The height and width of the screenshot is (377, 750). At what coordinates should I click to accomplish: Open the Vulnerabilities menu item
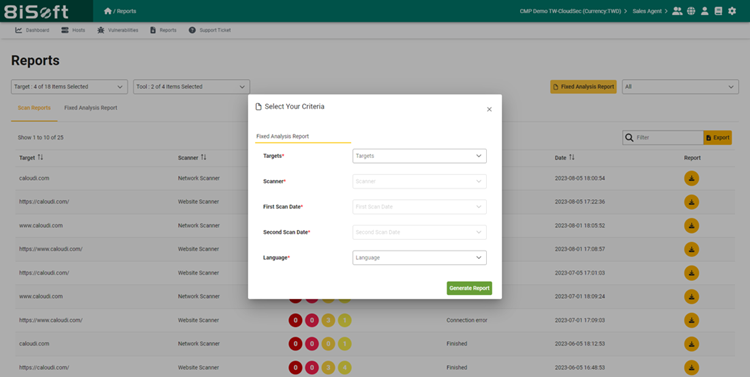118,30
